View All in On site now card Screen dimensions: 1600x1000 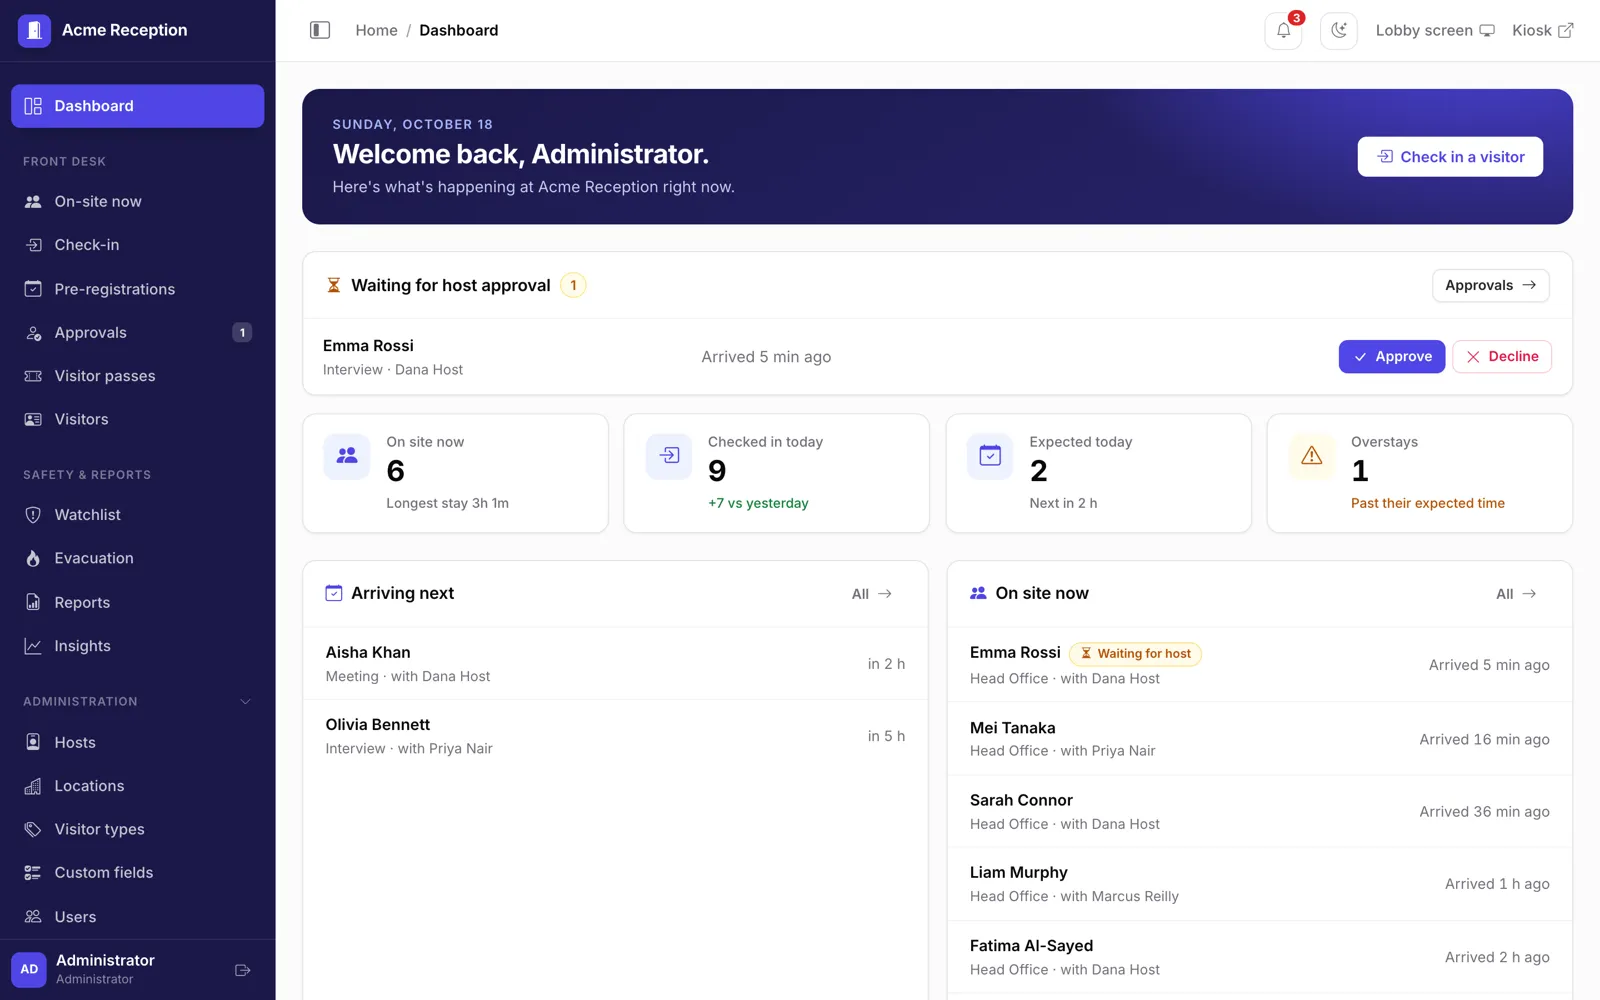coord(1516,594)
